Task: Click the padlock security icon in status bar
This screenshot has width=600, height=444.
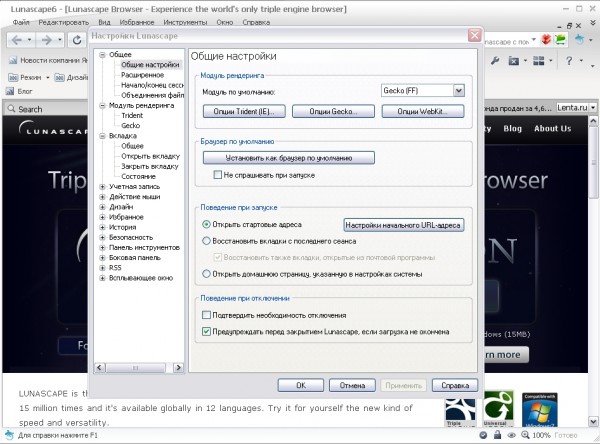Action: (x=497, y=435)
